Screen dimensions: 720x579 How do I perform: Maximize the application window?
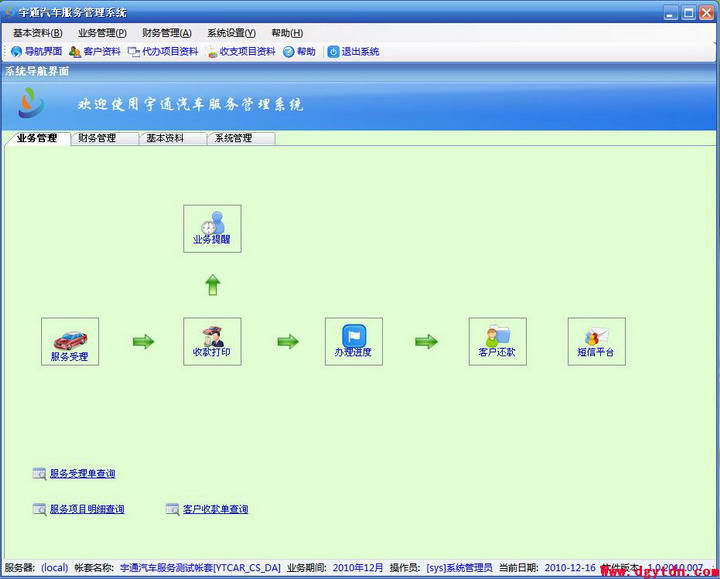(689, 13)
